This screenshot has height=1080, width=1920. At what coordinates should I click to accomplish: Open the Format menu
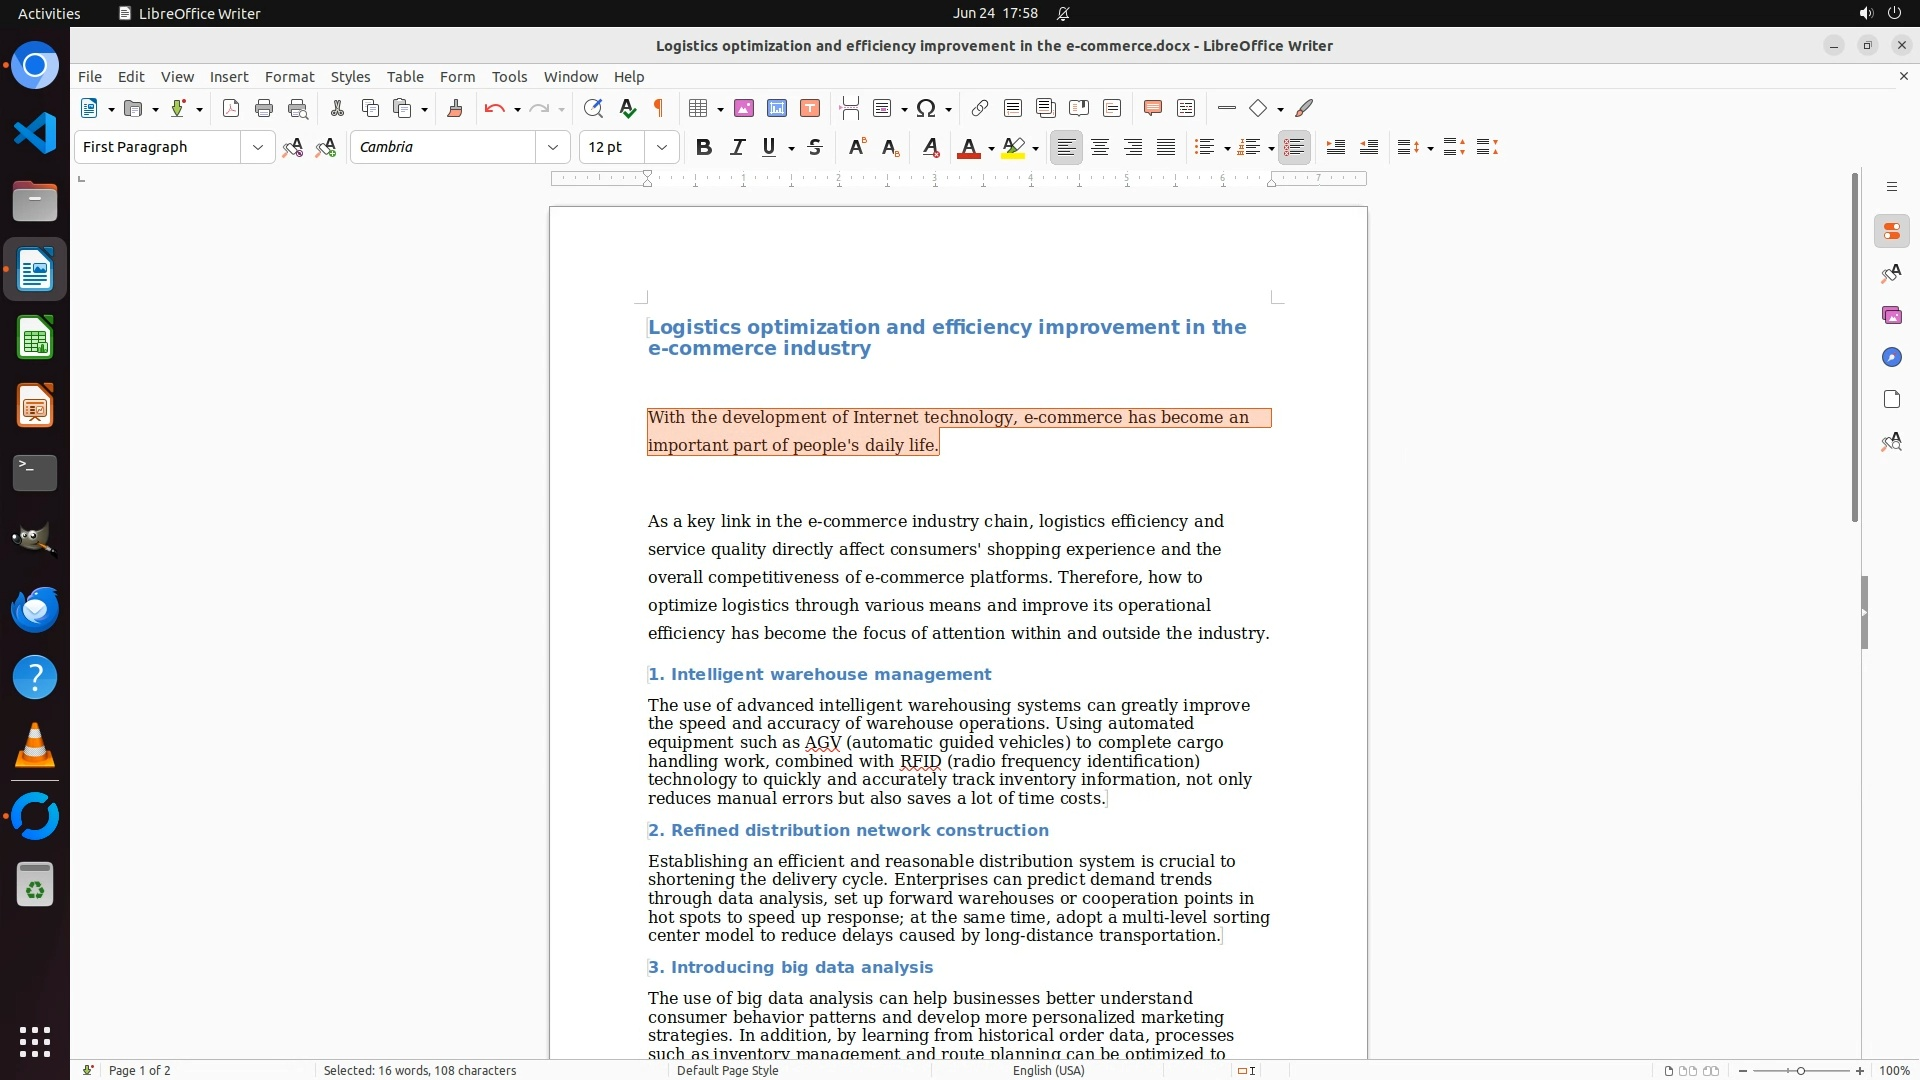tap(289, 77)
